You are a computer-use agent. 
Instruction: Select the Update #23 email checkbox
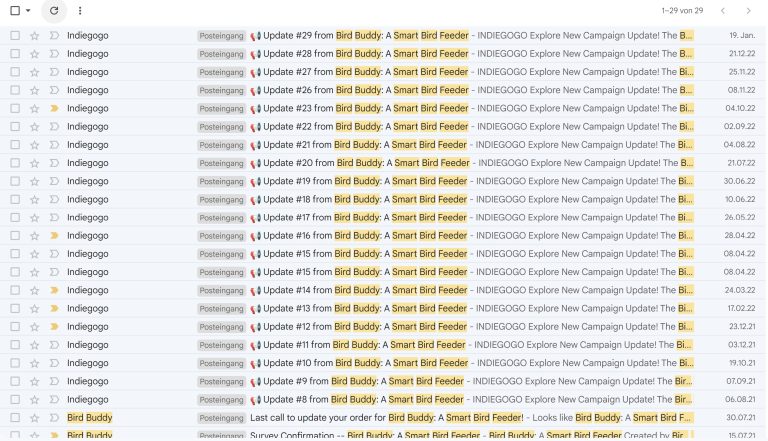[x=15, y=108]
